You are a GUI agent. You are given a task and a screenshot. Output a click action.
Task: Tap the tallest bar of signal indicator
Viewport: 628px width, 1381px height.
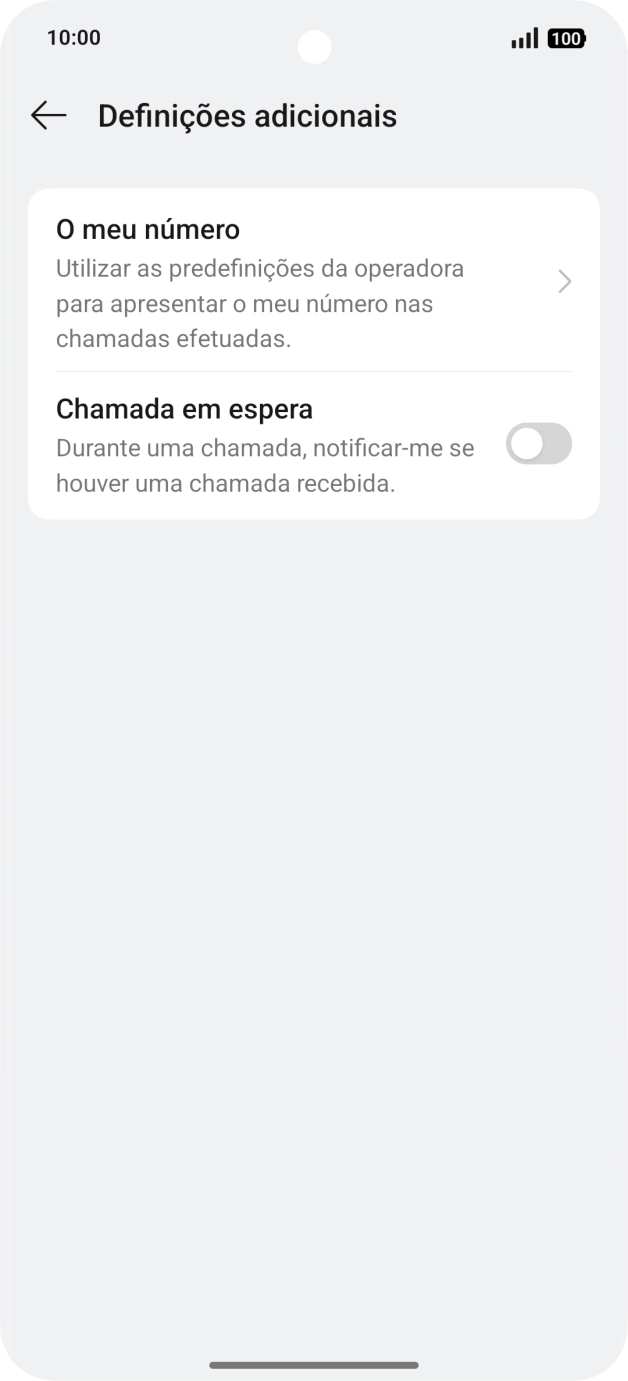(535, 37)
